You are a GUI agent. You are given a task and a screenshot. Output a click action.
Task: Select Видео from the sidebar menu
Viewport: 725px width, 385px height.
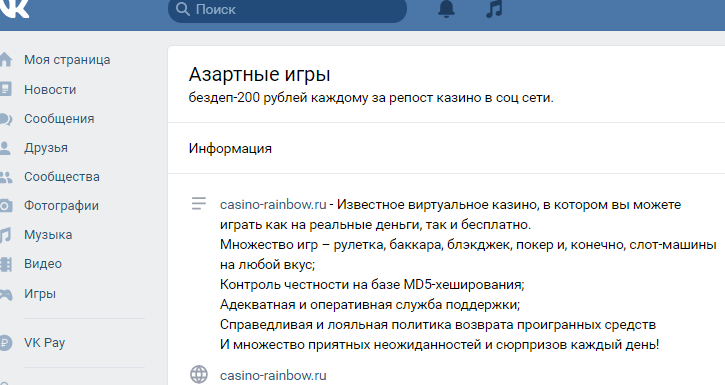pyautogui.click(x=43, y=264)
